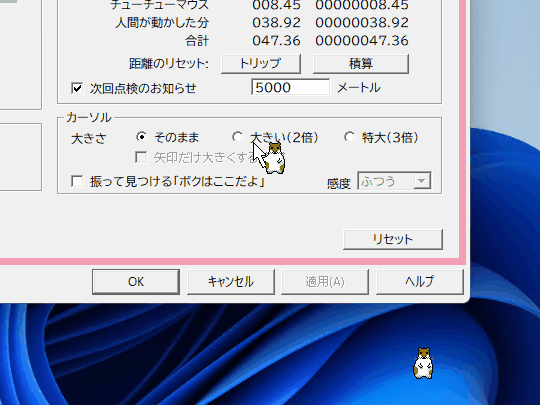
Task: Open ヘルプ button
Action: (x=420, y=282)
